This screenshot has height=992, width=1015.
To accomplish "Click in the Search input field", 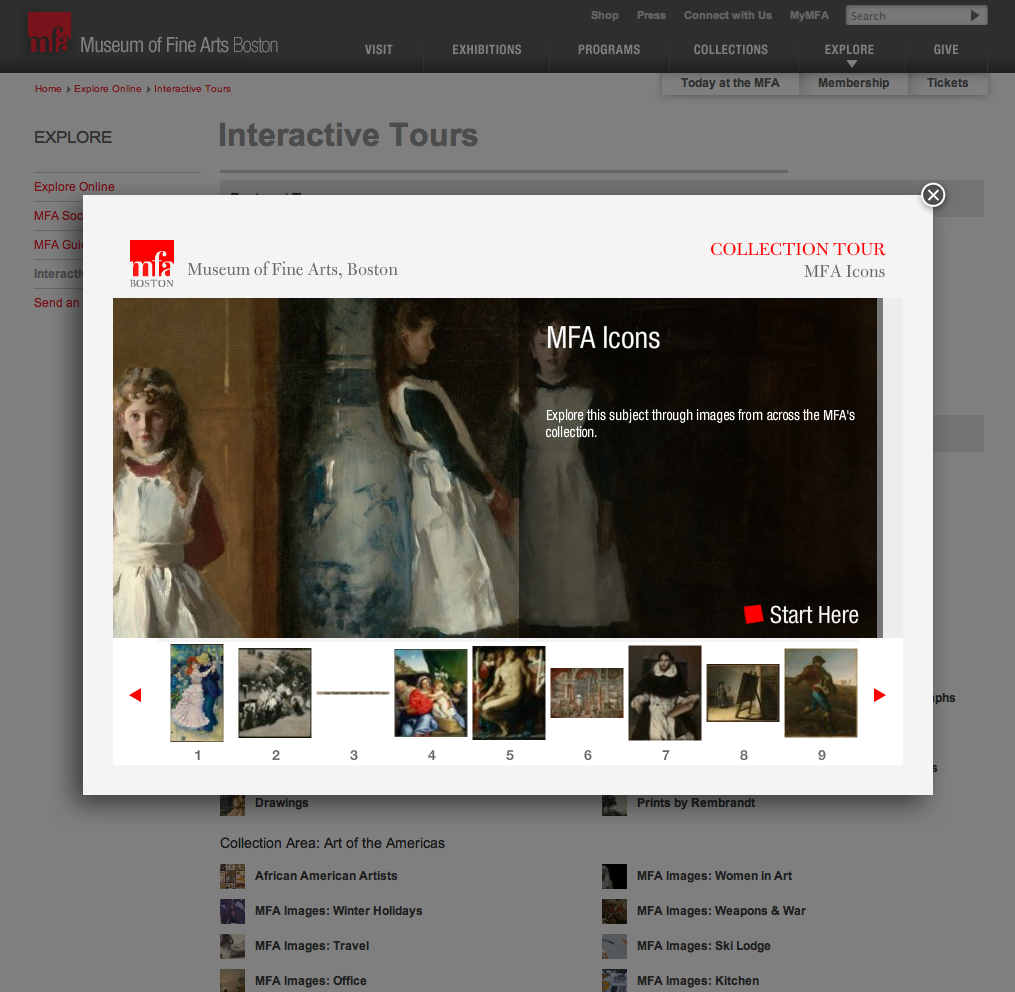I will click(x=905, y=15).
